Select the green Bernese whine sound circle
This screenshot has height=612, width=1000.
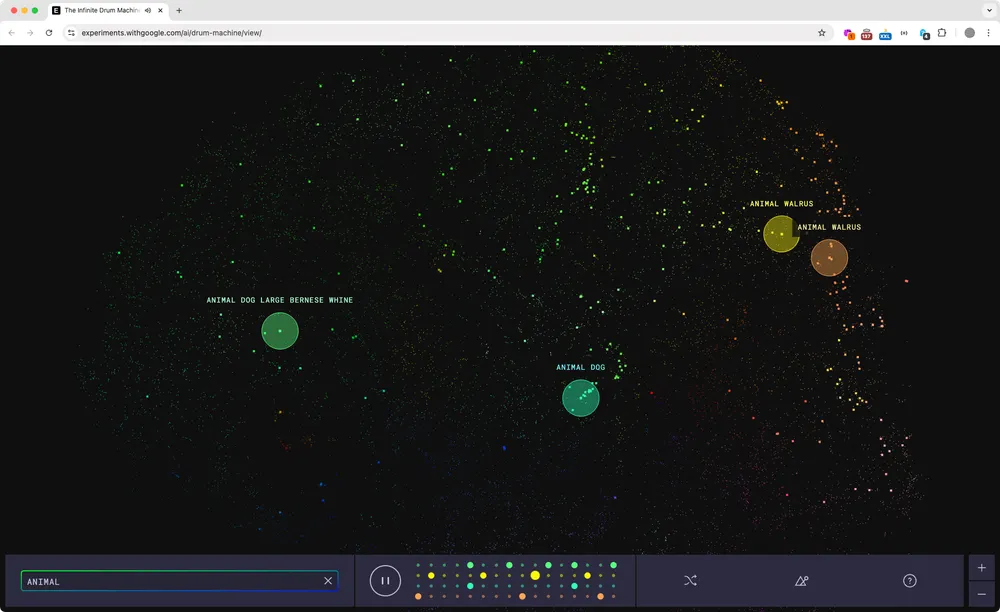(x=280, y=331)
